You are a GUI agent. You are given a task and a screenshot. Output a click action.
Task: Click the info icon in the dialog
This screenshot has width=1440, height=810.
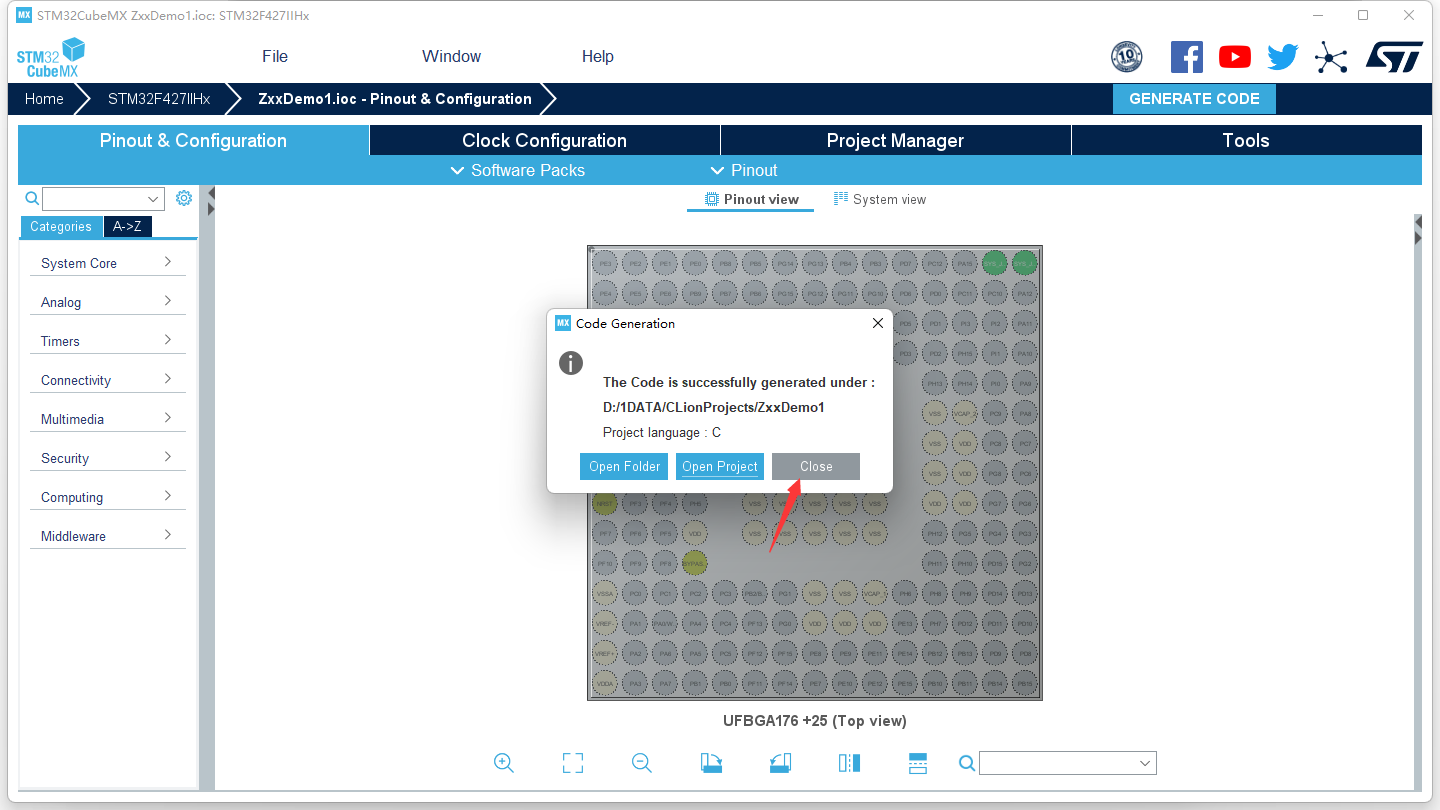[571, 363]
